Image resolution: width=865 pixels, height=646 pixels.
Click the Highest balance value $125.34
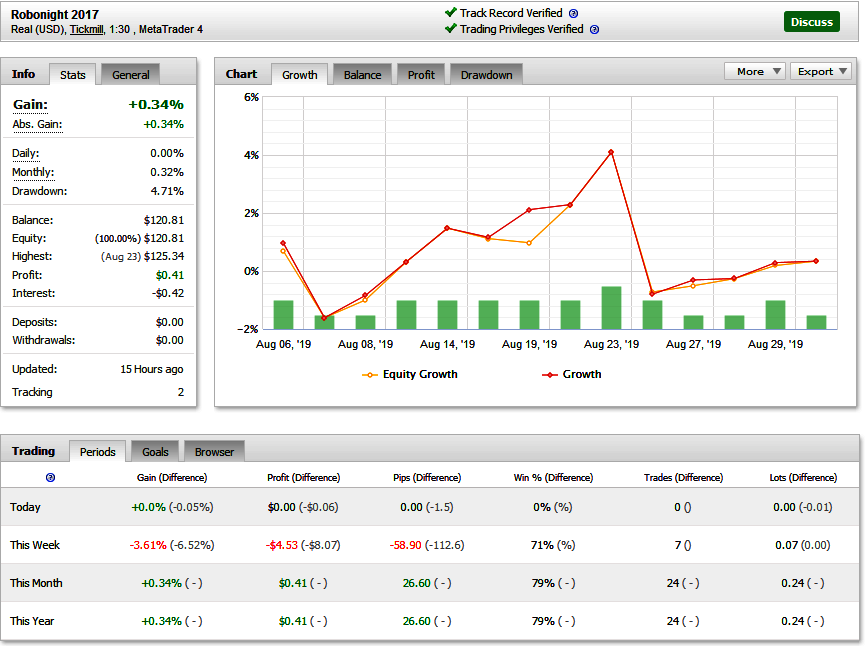pyautogui.click(x=164, y=257)
